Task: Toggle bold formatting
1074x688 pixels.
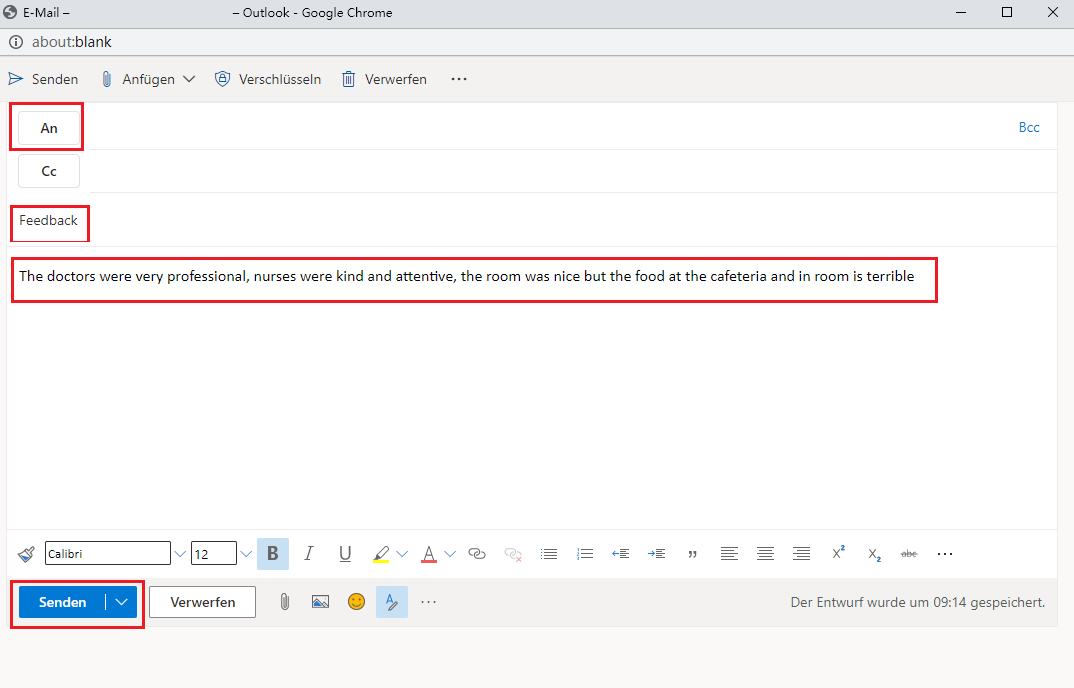Action: [x=272, y=554]
